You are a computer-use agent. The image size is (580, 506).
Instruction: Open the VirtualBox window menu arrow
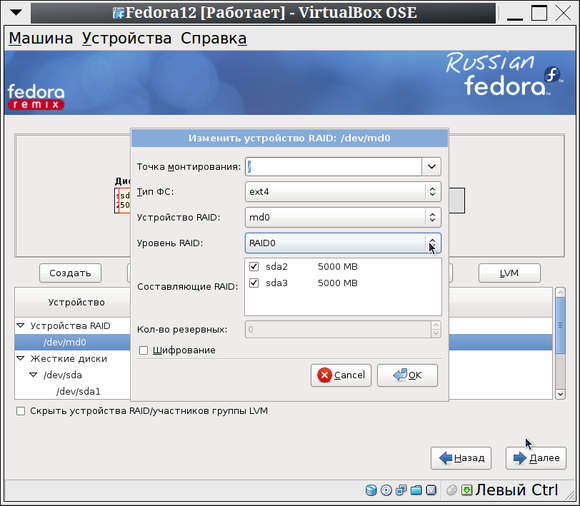click(x=16, y=13)
